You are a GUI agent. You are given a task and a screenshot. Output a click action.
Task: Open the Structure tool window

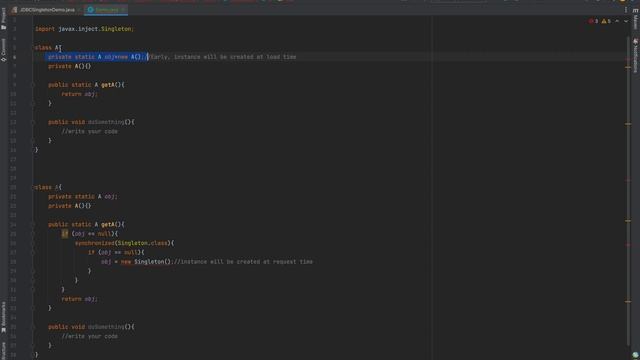coord(4,350)
